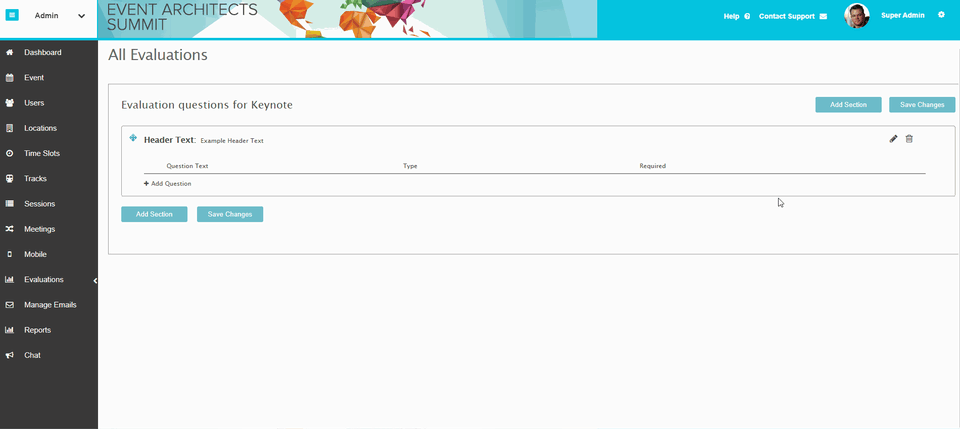
Task: Click the Question Text column header
Action: 187,166
